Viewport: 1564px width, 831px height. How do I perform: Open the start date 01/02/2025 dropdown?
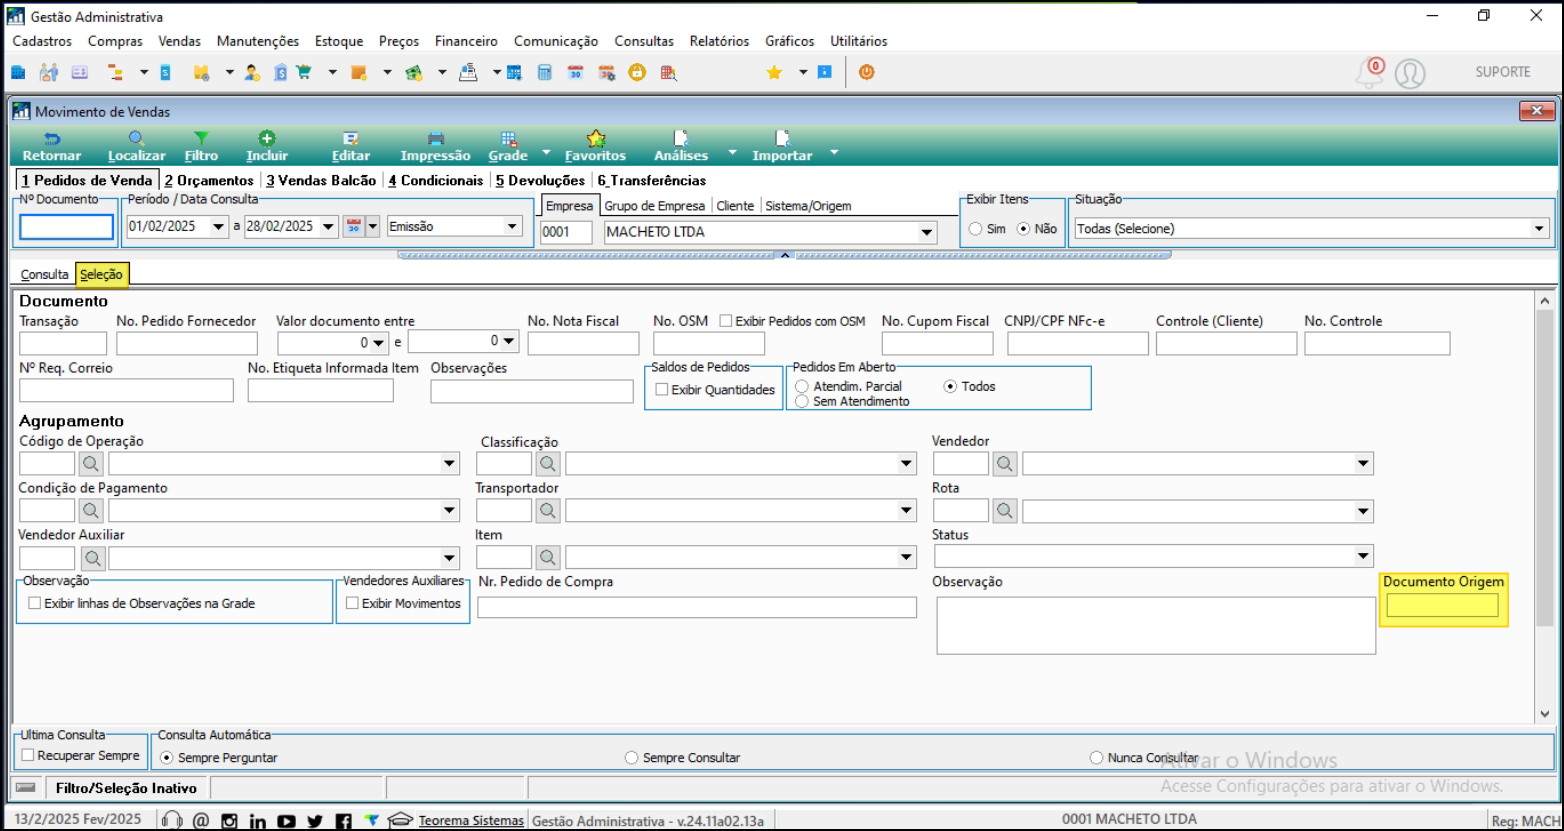(x=219, y=227)
